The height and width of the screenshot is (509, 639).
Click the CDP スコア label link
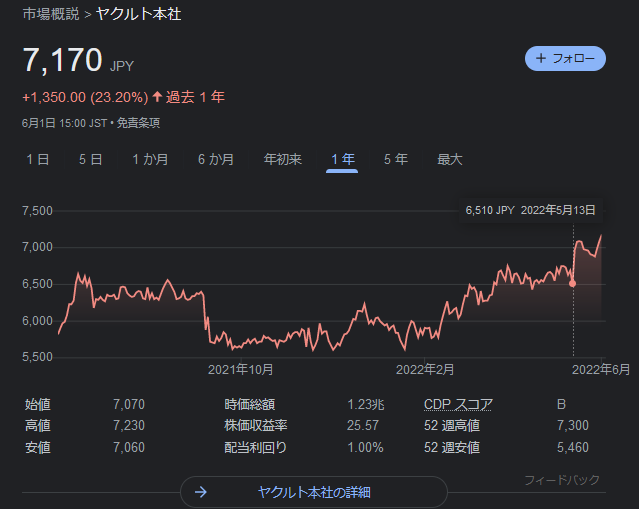(x=458, y=404)
